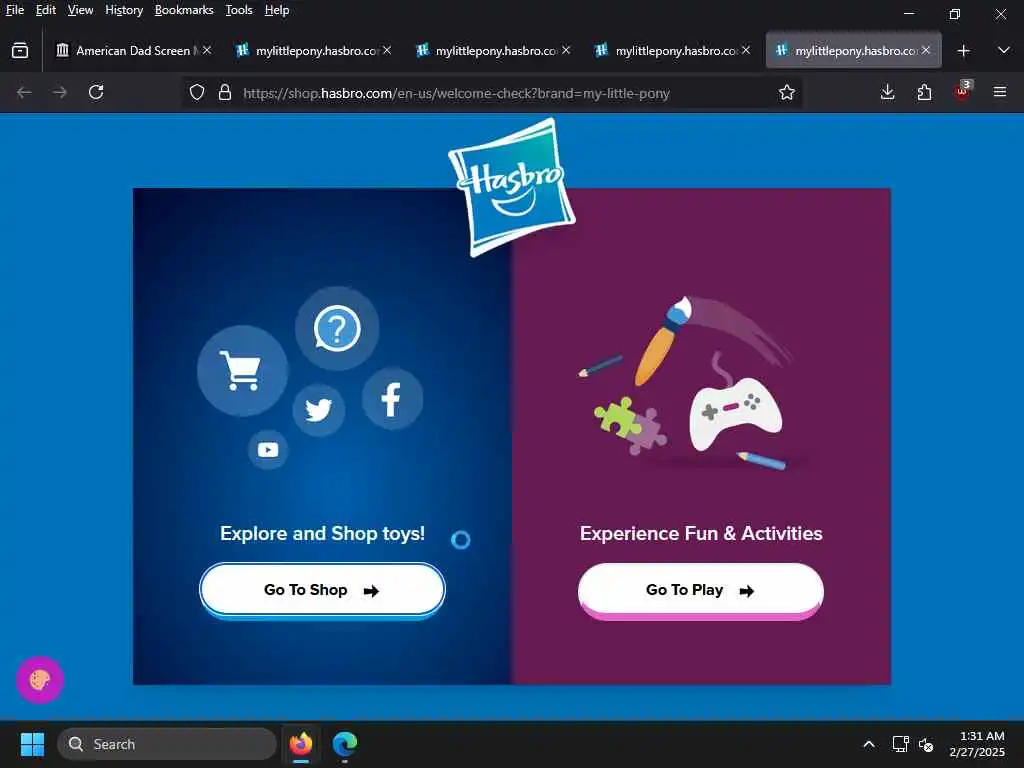
Task: Open the Firefox hamburger application menu
Action: point(1000,92)
